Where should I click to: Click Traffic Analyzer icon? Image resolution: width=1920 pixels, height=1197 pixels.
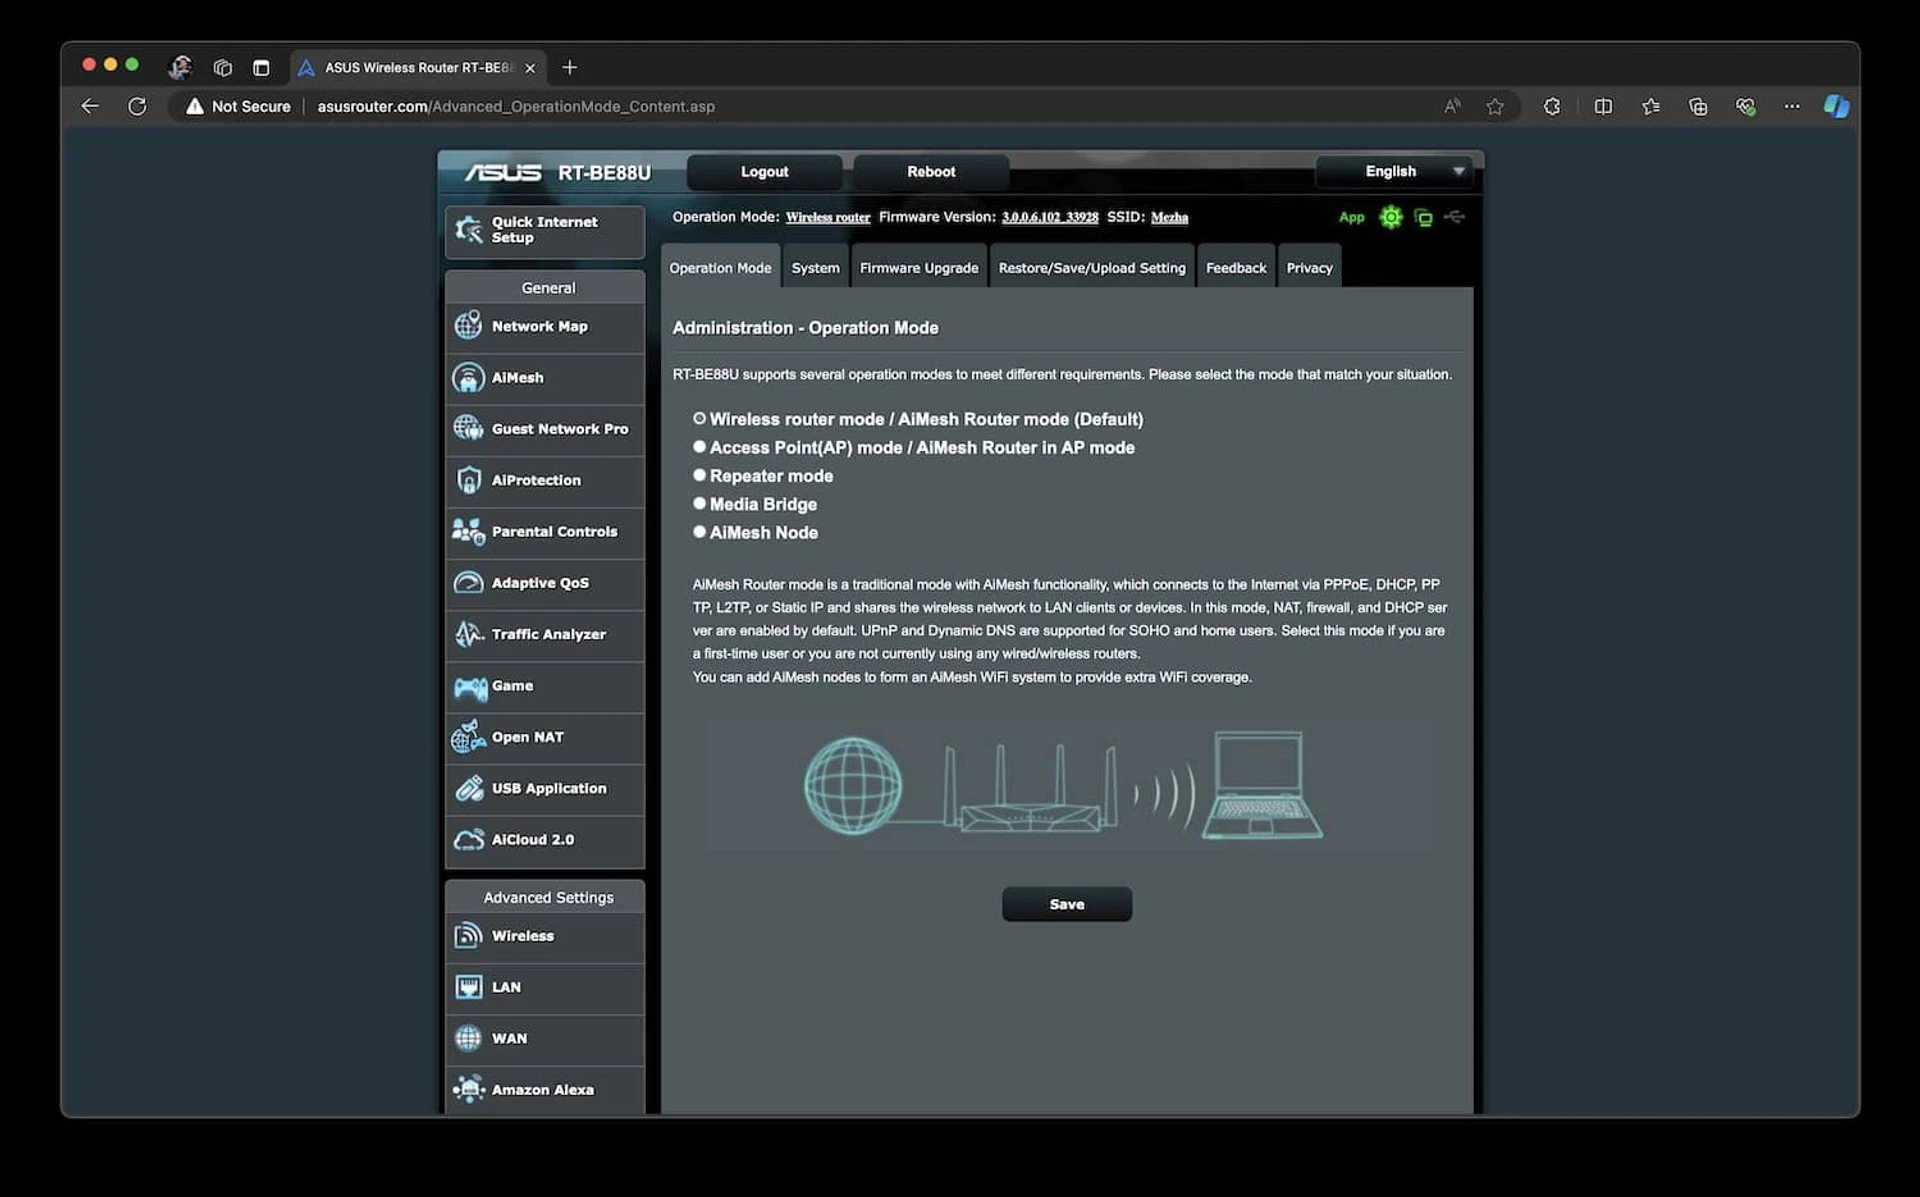point(468,634)
